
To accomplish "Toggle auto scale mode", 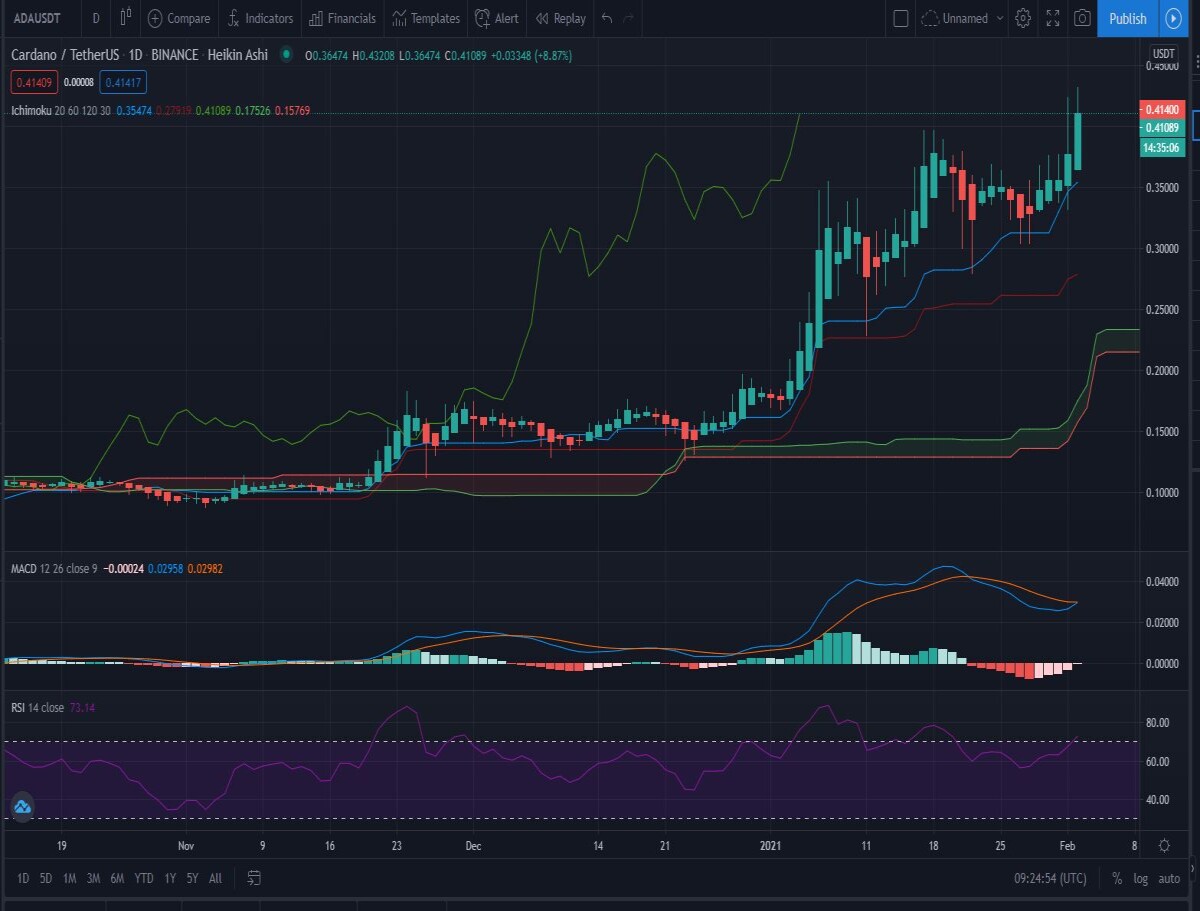I will (x=1168, y=879).
